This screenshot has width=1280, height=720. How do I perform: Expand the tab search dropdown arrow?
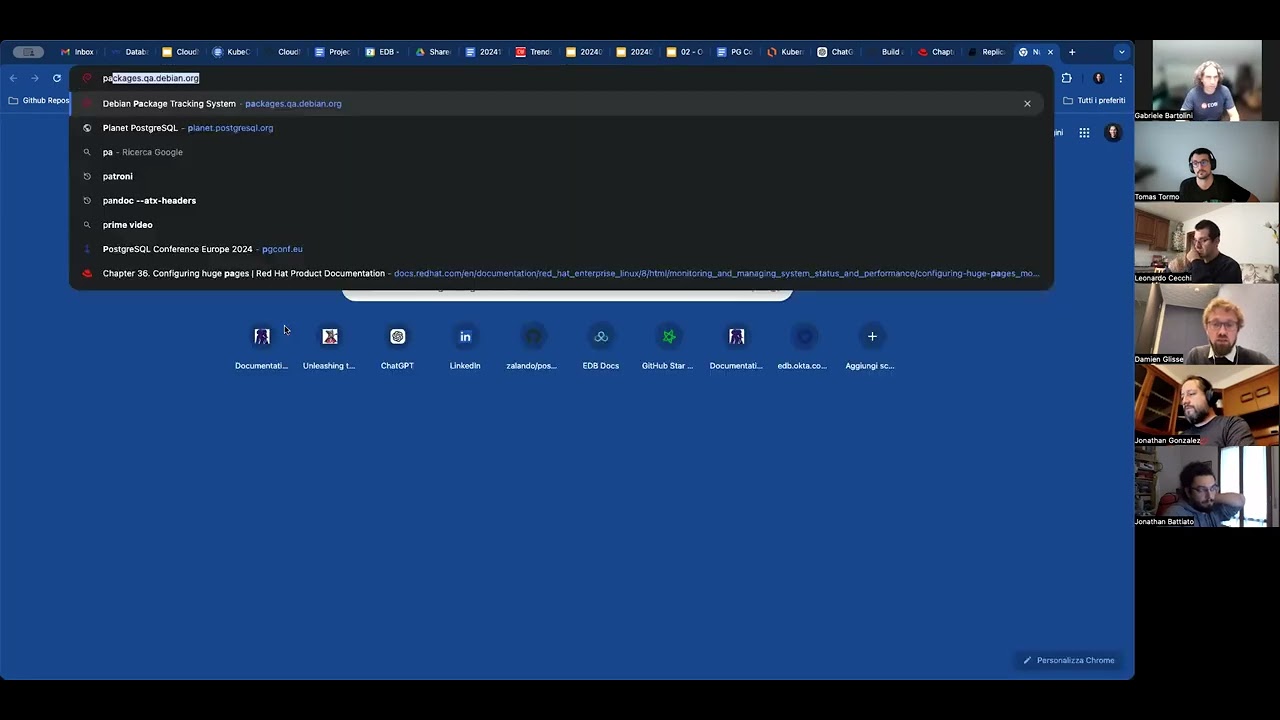point(1122,52)
